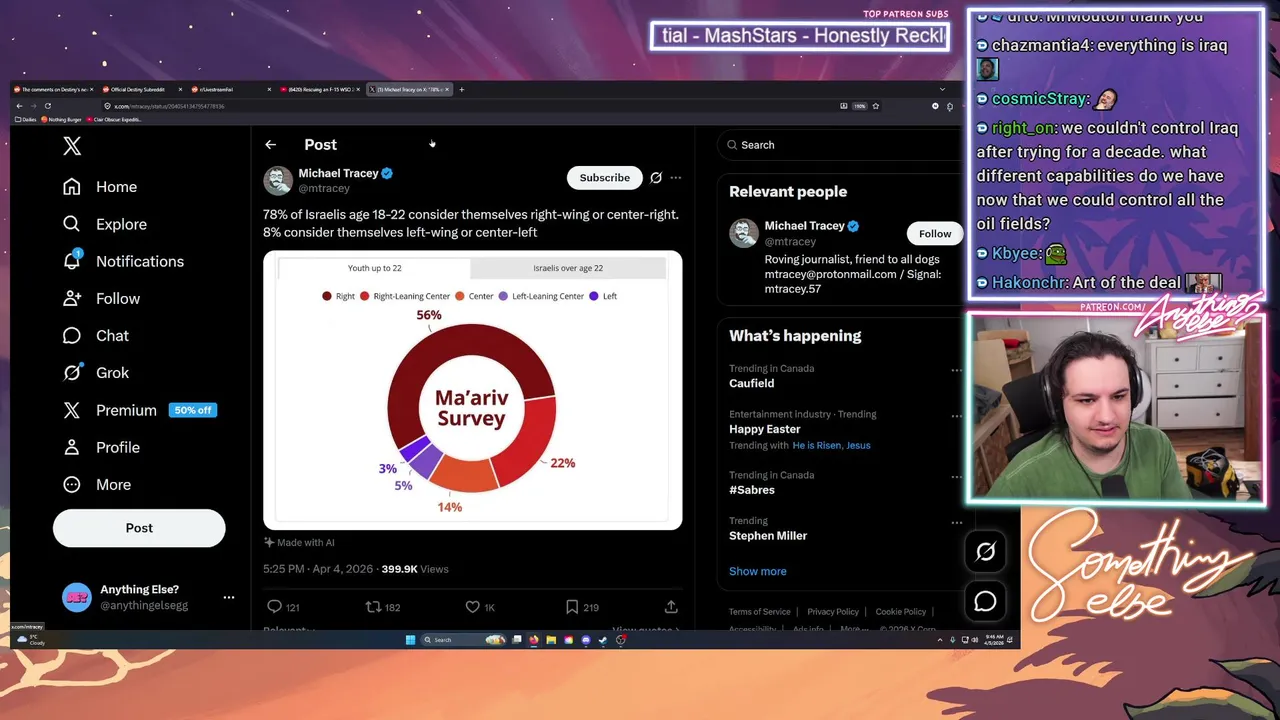Open the Stephen Miller trending topic

tap(768, 535)
